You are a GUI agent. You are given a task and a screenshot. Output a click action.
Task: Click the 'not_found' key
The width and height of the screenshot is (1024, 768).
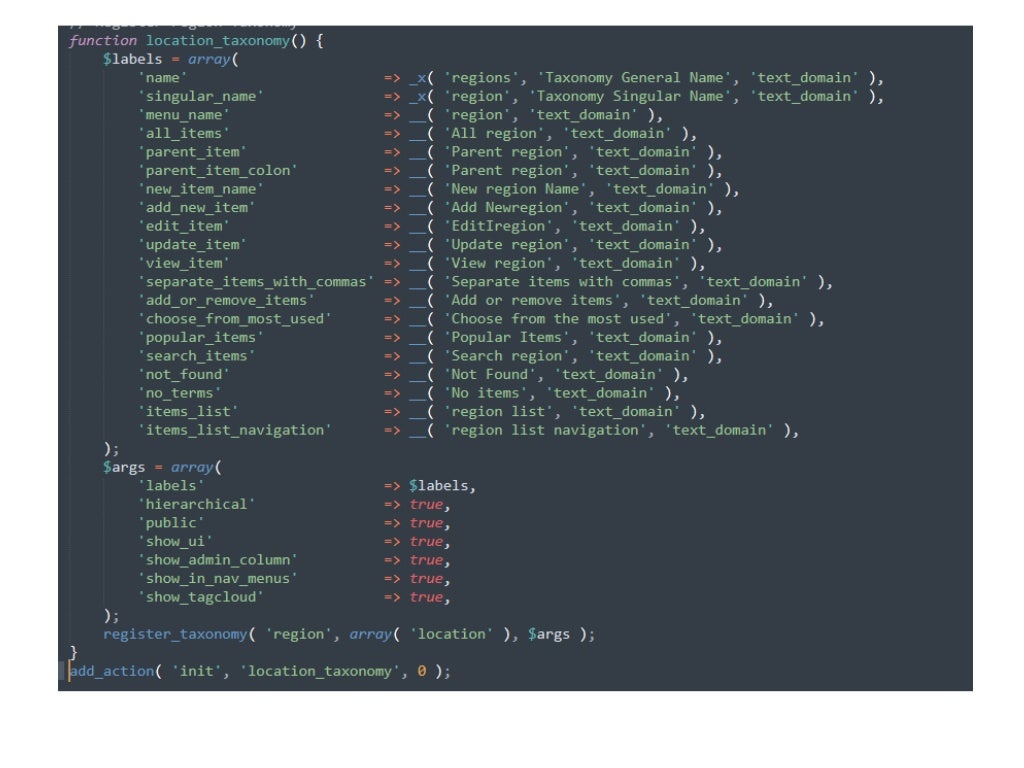(184, 374)
